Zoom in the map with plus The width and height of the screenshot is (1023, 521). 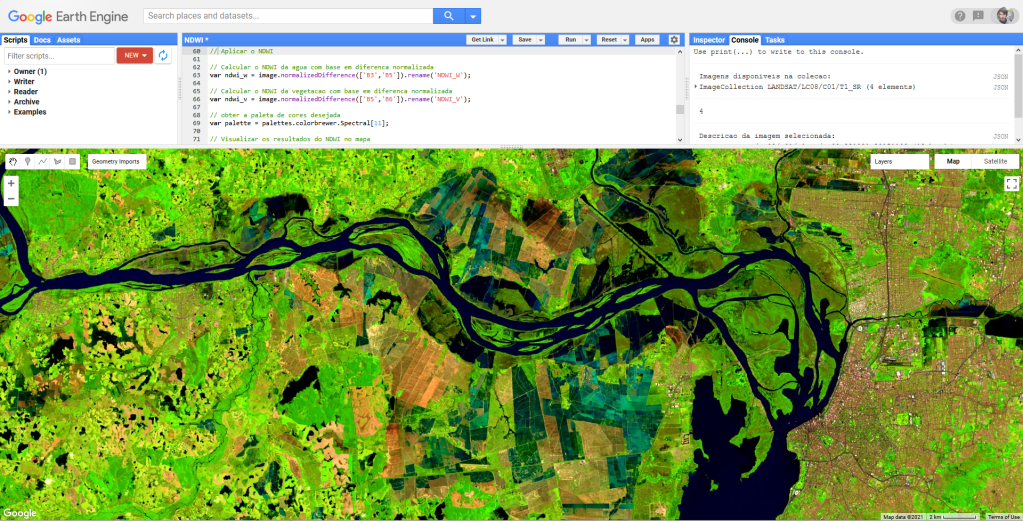(x=11, y=184)
